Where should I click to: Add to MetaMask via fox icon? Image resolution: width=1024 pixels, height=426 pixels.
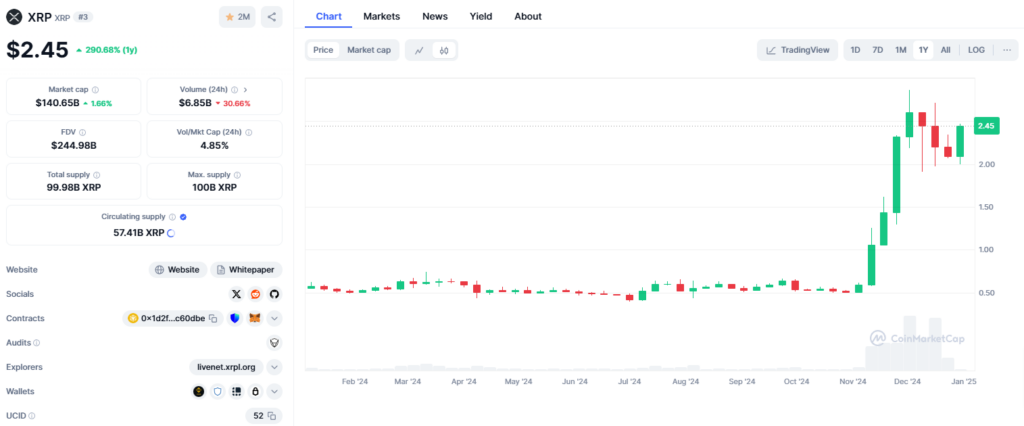point(255,318)
